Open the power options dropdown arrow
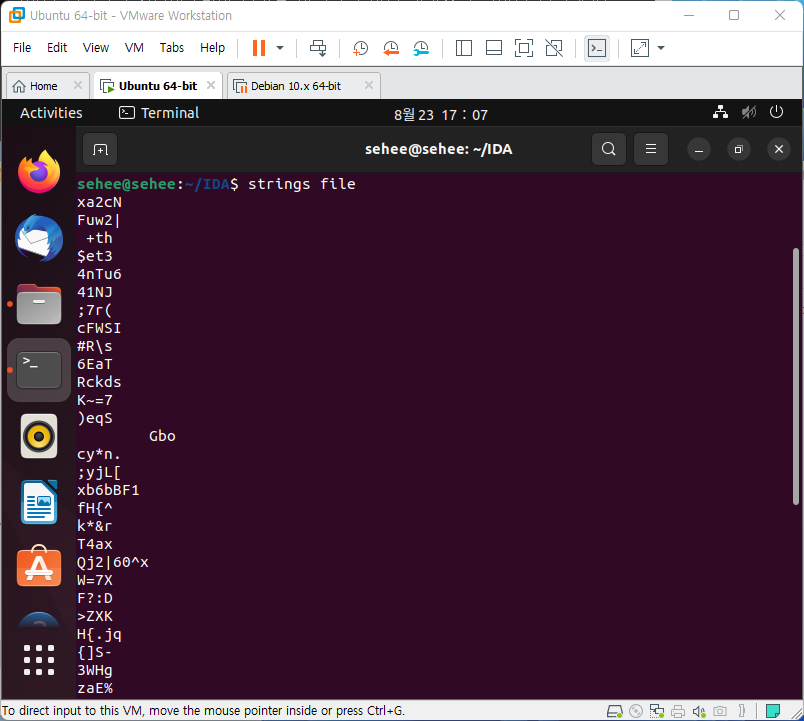The height and width of the screenshot is (721, 804). (x=280, y=48)
